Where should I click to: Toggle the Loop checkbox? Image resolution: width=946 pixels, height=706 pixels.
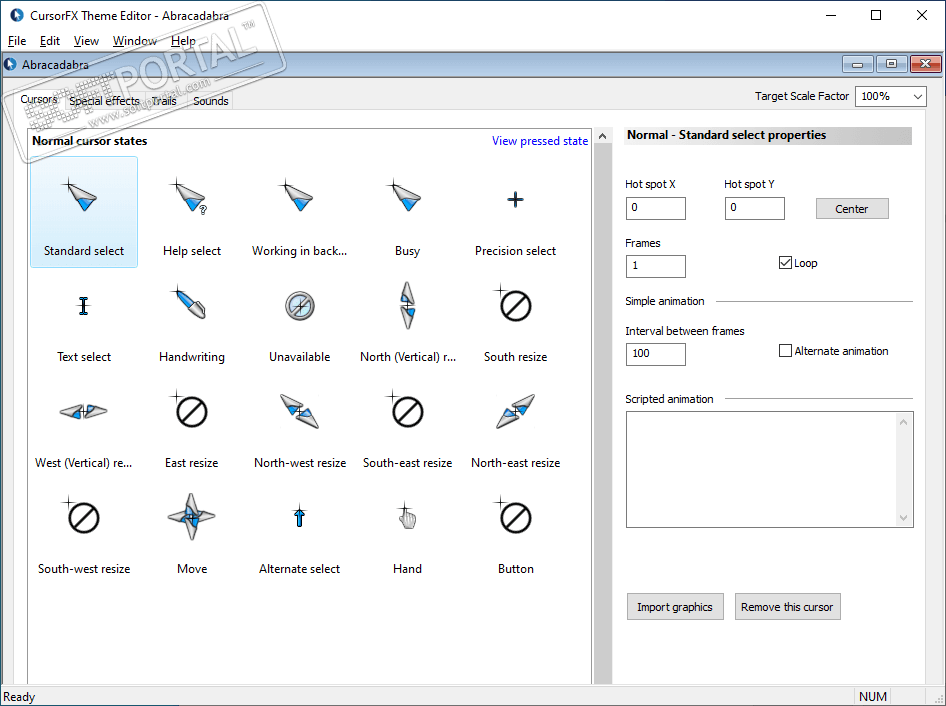click(798, 262)
